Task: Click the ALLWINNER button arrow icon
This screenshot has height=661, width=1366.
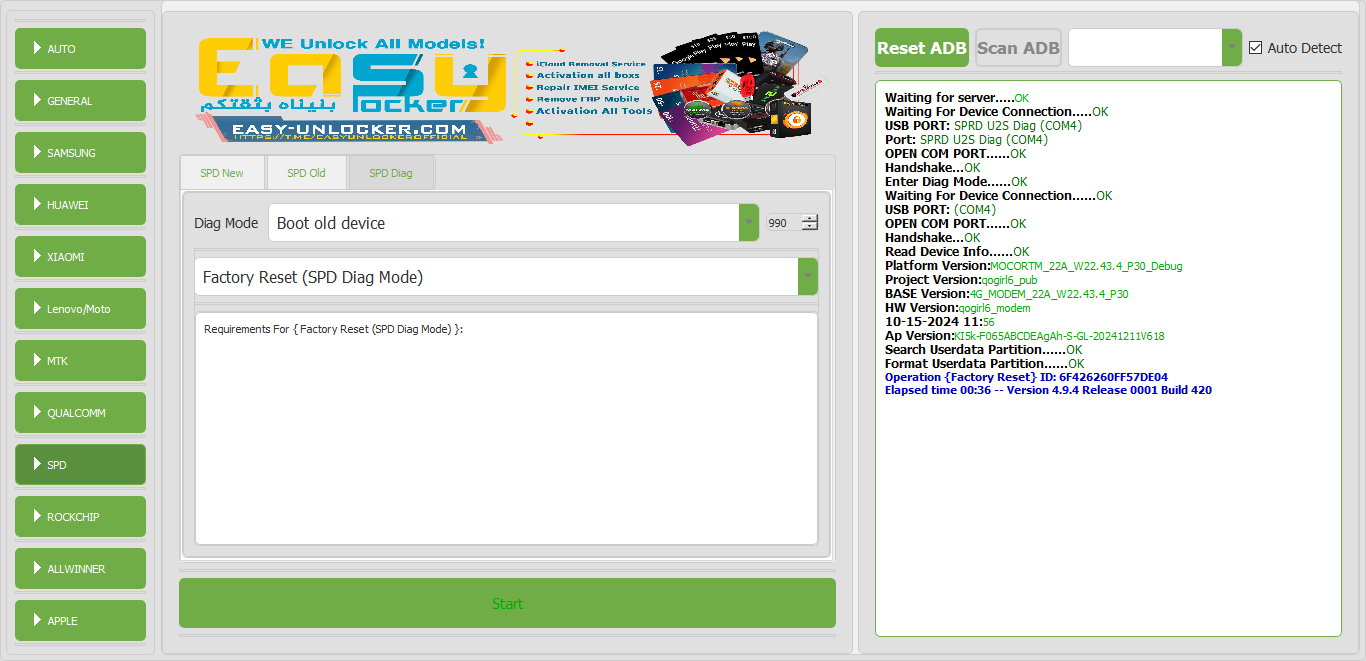Action: click(37, 568)
